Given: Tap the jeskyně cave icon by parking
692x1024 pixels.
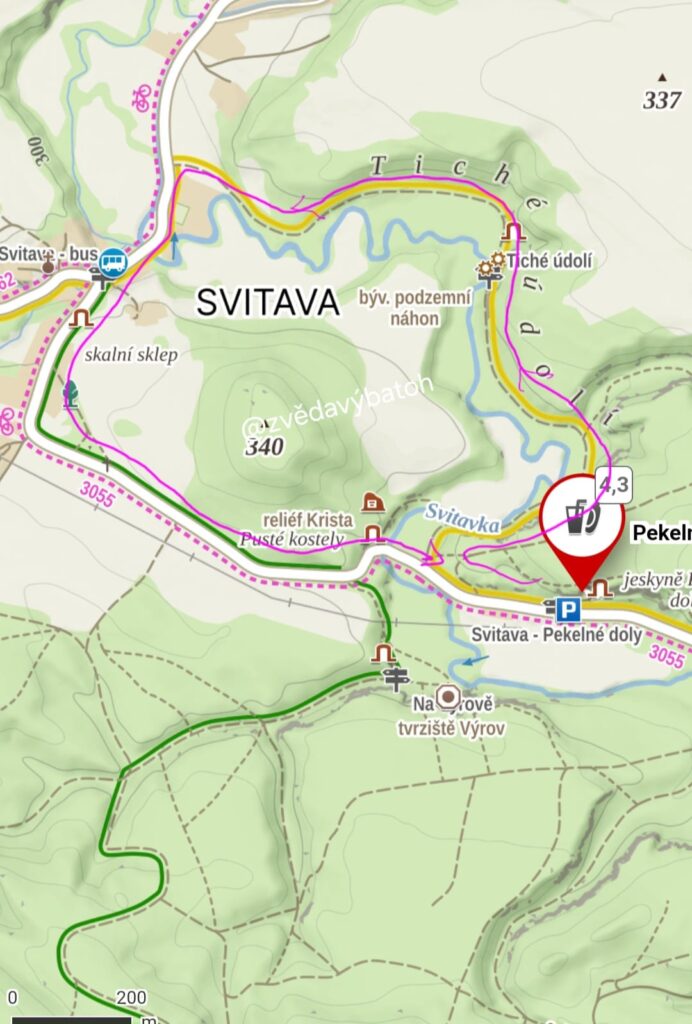Looking at the screenshot, I should coord(599,588).
